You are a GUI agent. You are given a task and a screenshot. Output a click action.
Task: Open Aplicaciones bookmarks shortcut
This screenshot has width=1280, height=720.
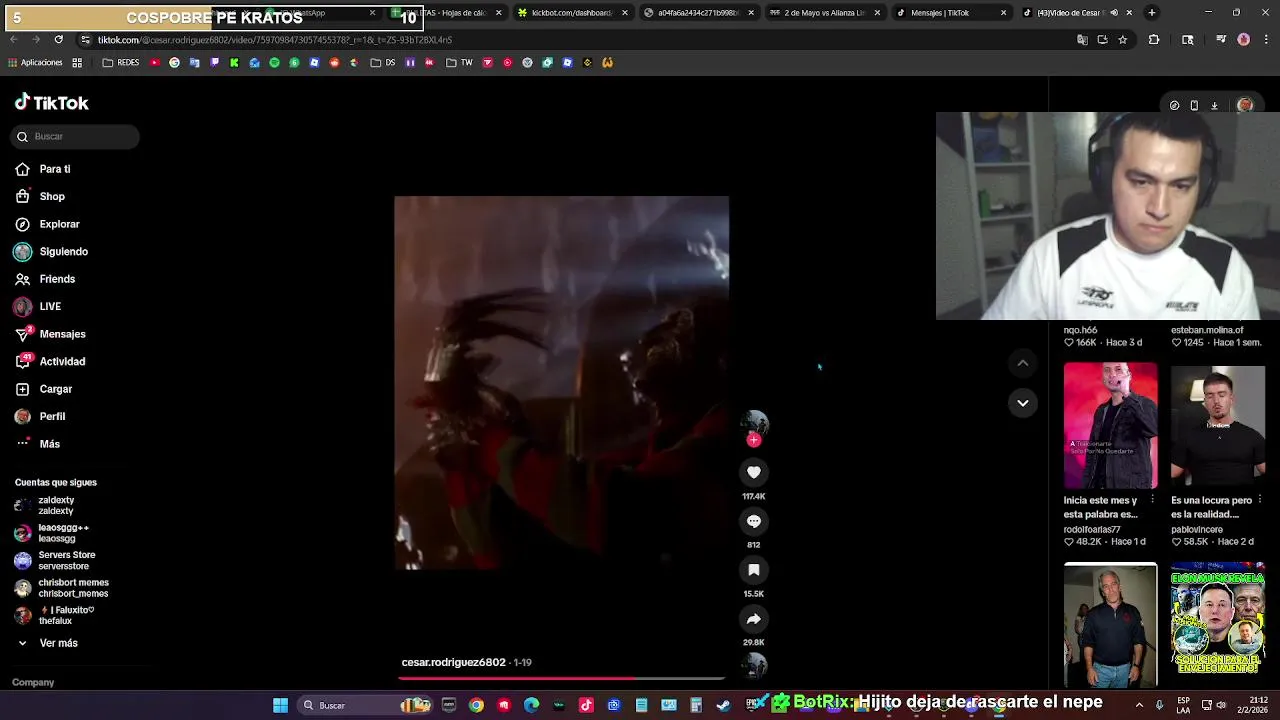click(x=35, y=62)
